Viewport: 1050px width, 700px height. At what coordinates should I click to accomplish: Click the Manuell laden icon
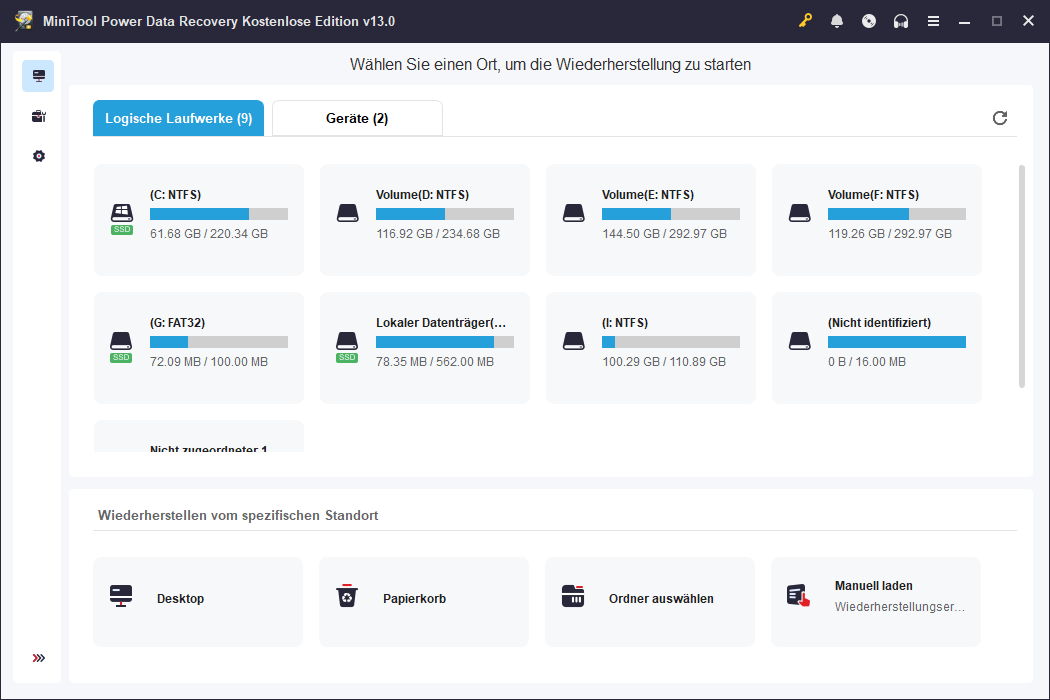pos(798,596)
